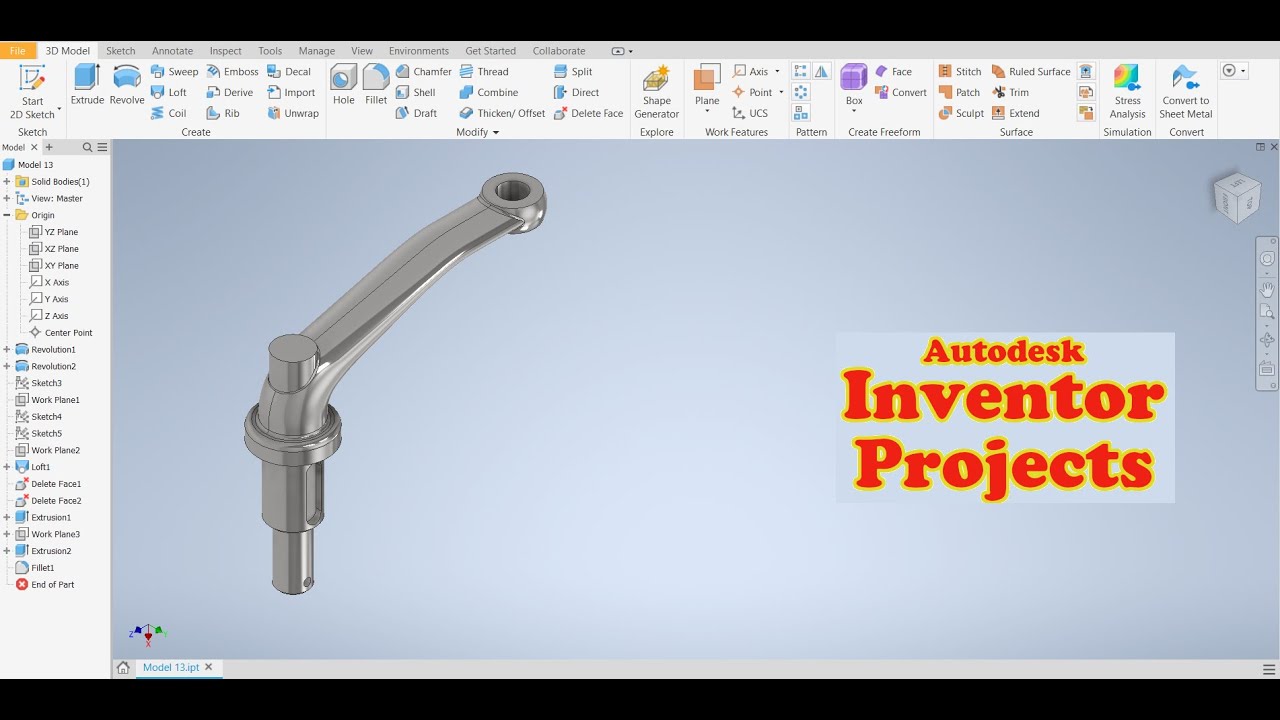Choose the Sweep tool
1280x720 pixels.
[175, 72]
